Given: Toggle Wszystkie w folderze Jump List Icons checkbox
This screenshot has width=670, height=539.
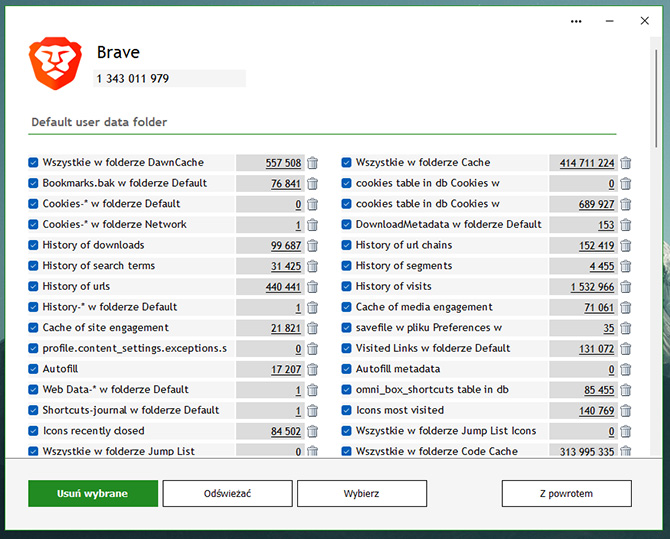Looking at the screenshot, I should [x=347, y=431].
